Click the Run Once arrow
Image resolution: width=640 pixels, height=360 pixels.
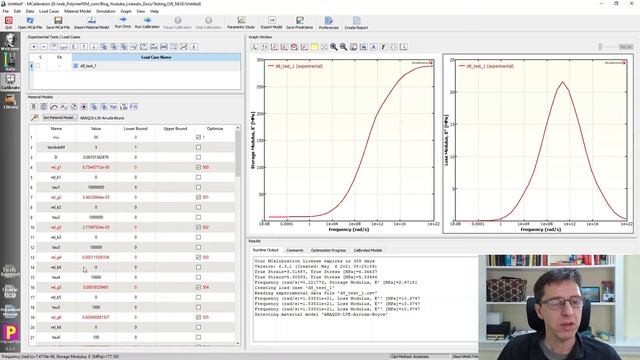click(122, 22)
